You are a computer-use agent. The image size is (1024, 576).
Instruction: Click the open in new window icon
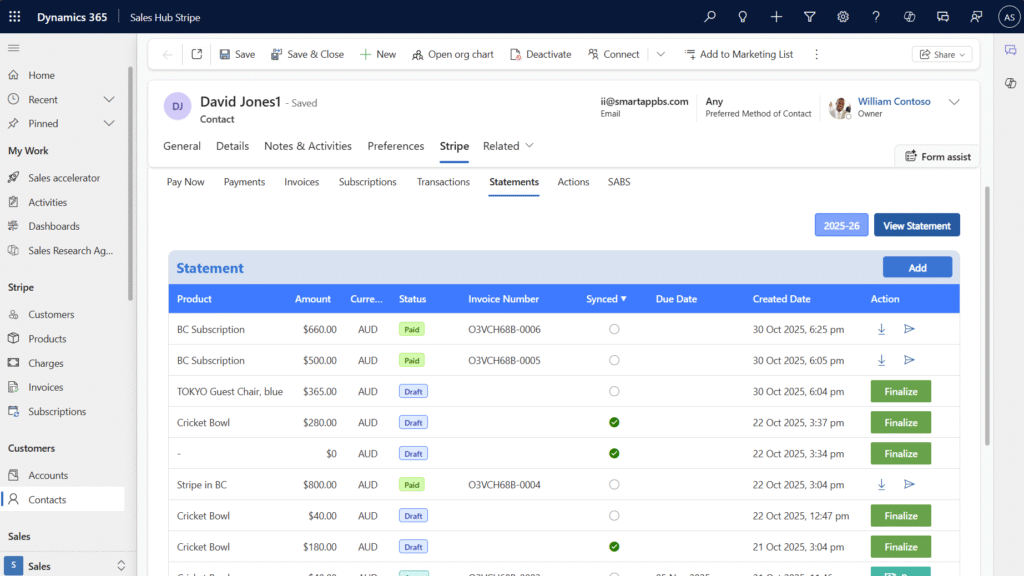click(197, 55)
